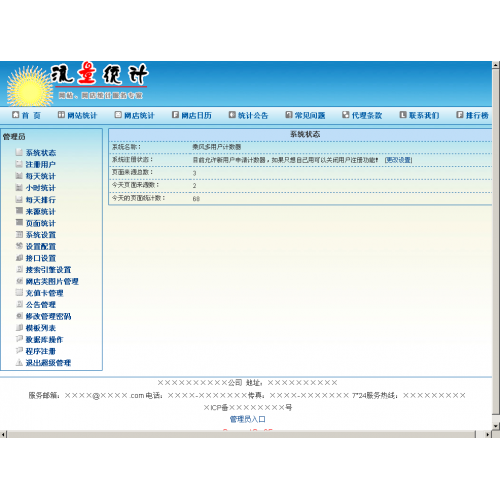This screenshot has height=500, width=500.
Task: Click the vertical scrollbar's down arrow
Action: (x=496, y=426)
